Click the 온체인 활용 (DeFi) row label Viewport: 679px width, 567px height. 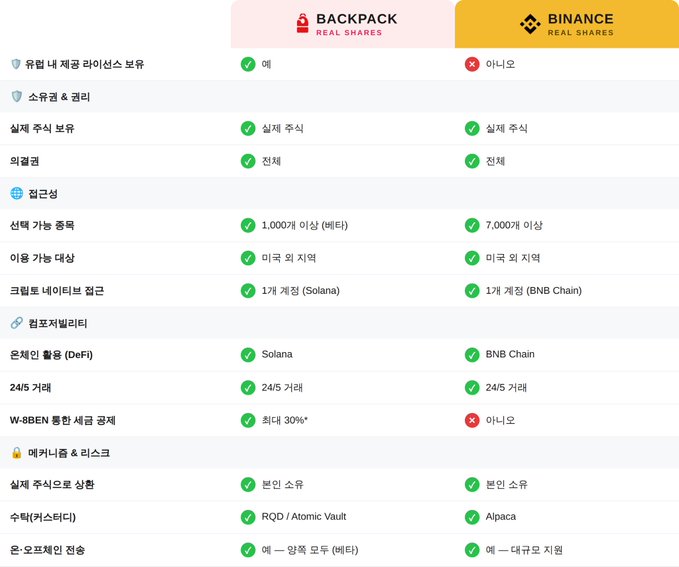coord(51,355)
